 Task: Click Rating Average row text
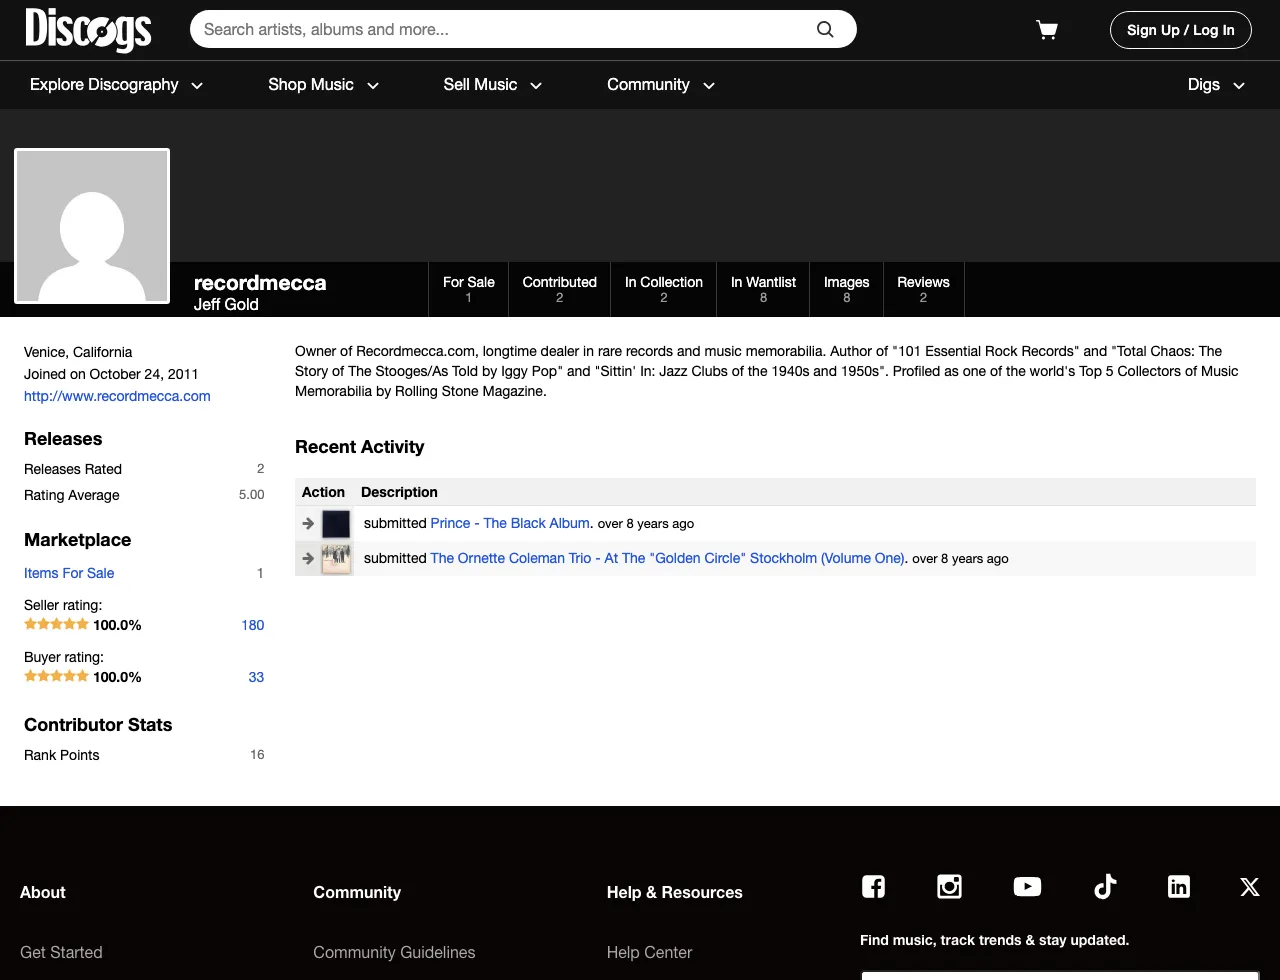point(72,495)
